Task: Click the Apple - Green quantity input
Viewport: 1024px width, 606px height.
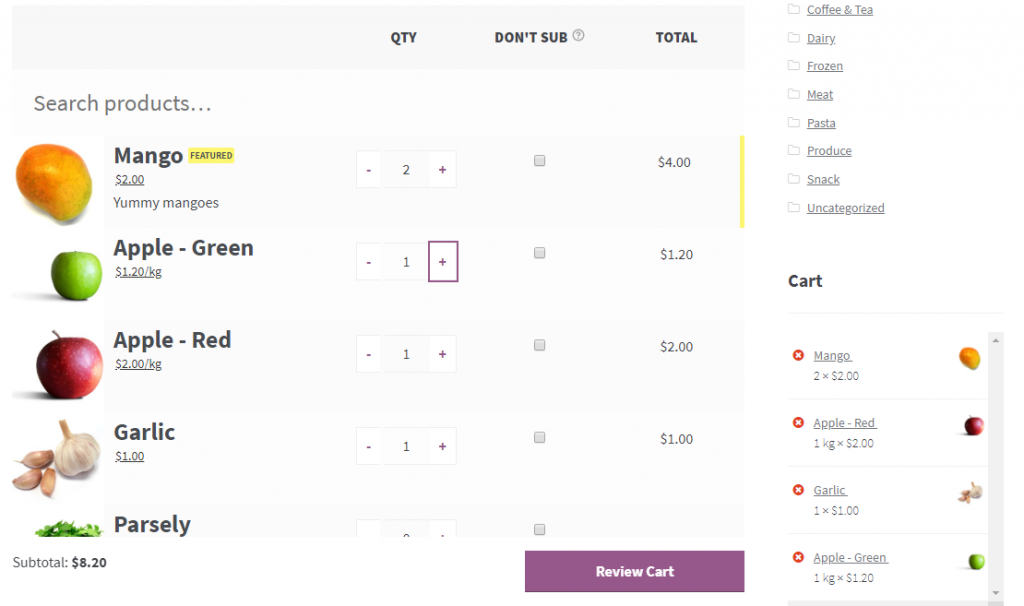Action: point(406,262)
